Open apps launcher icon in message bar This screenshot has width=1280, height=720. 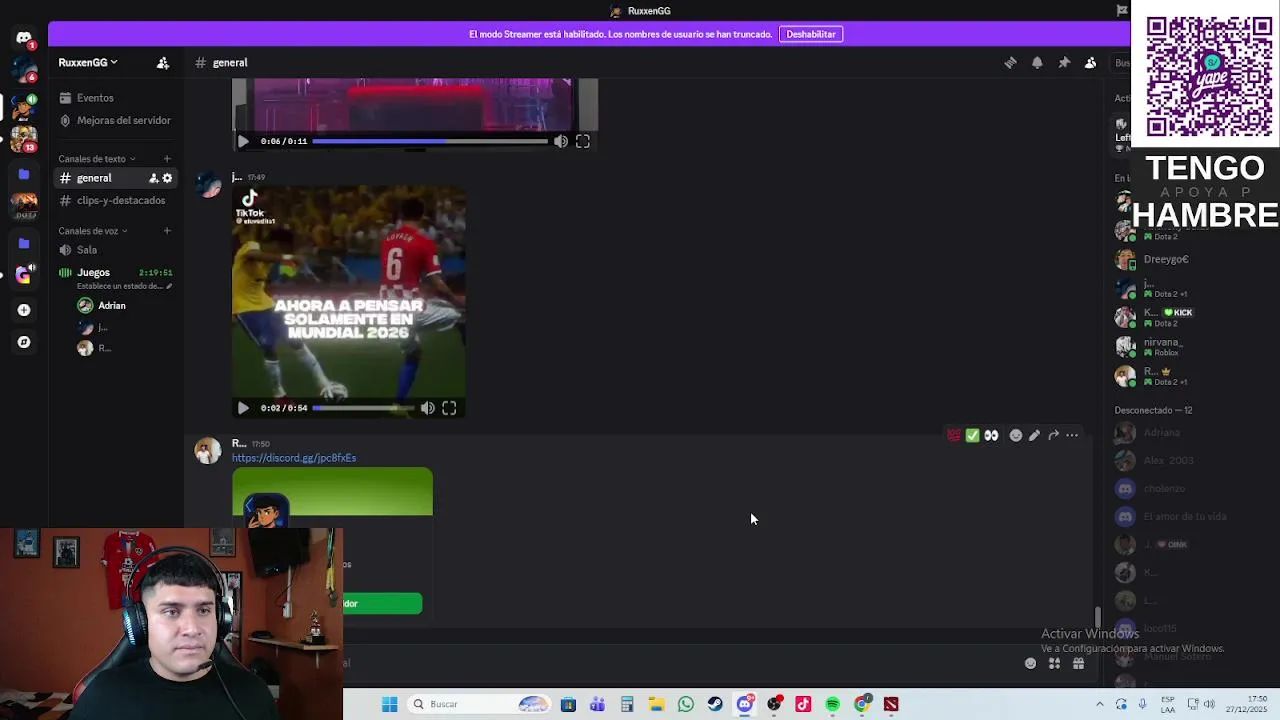point(1054,663)
